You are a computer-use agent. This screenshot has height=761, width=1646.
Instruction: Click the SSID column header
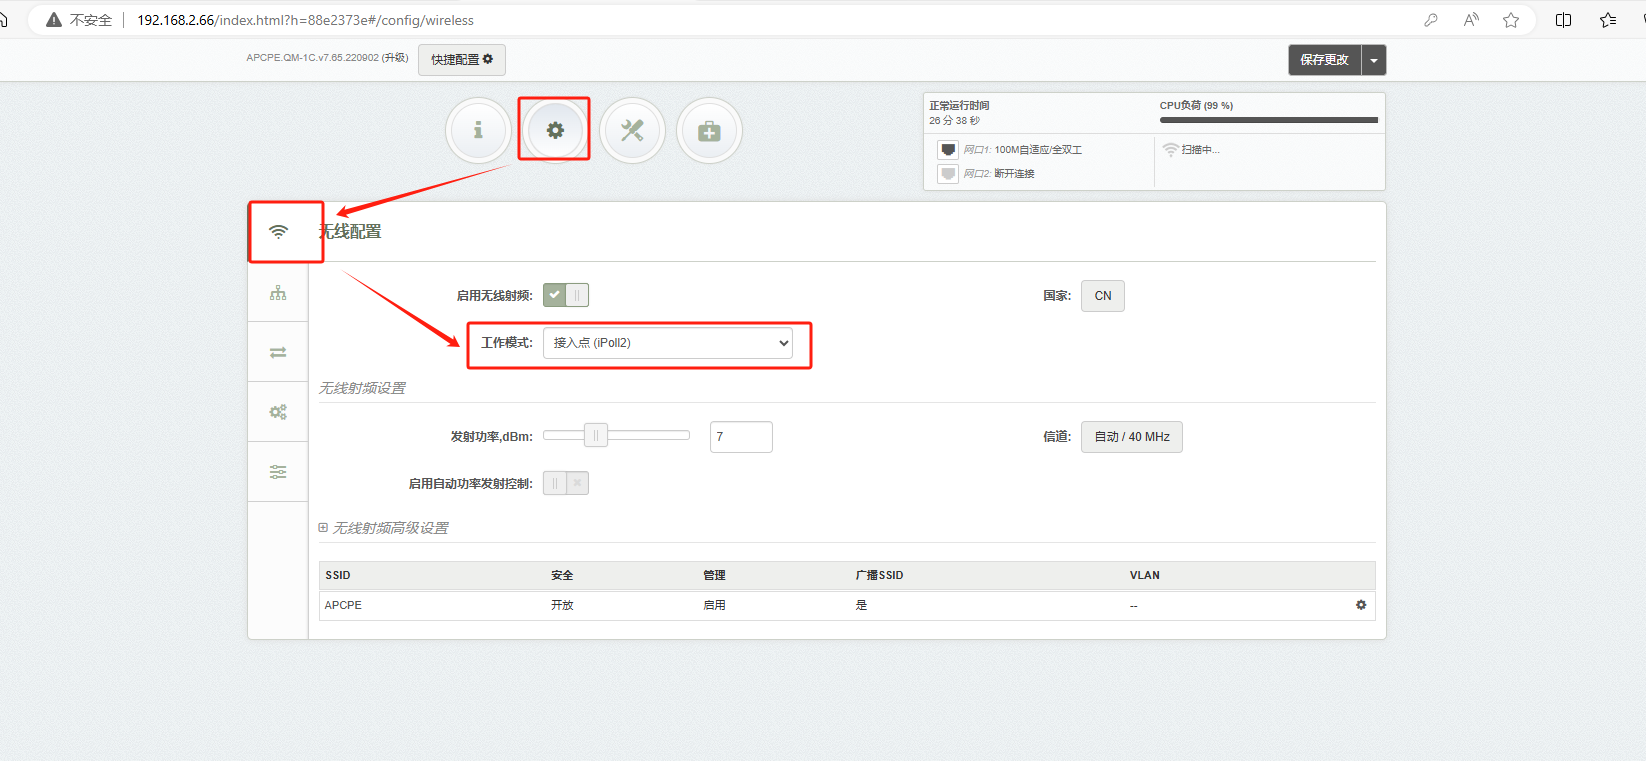point(338,575)
